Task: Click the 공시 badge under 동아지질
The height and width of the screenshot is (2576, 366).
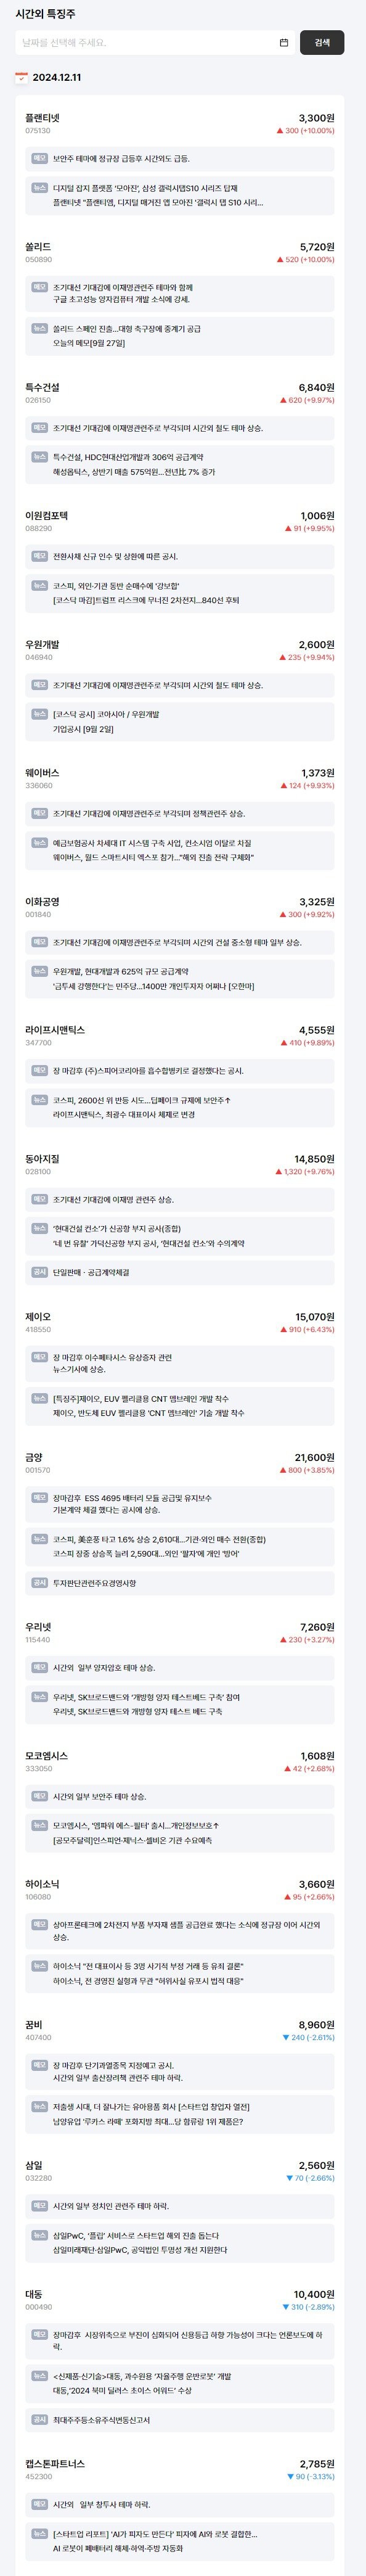Action: (x=40, y=1272)
